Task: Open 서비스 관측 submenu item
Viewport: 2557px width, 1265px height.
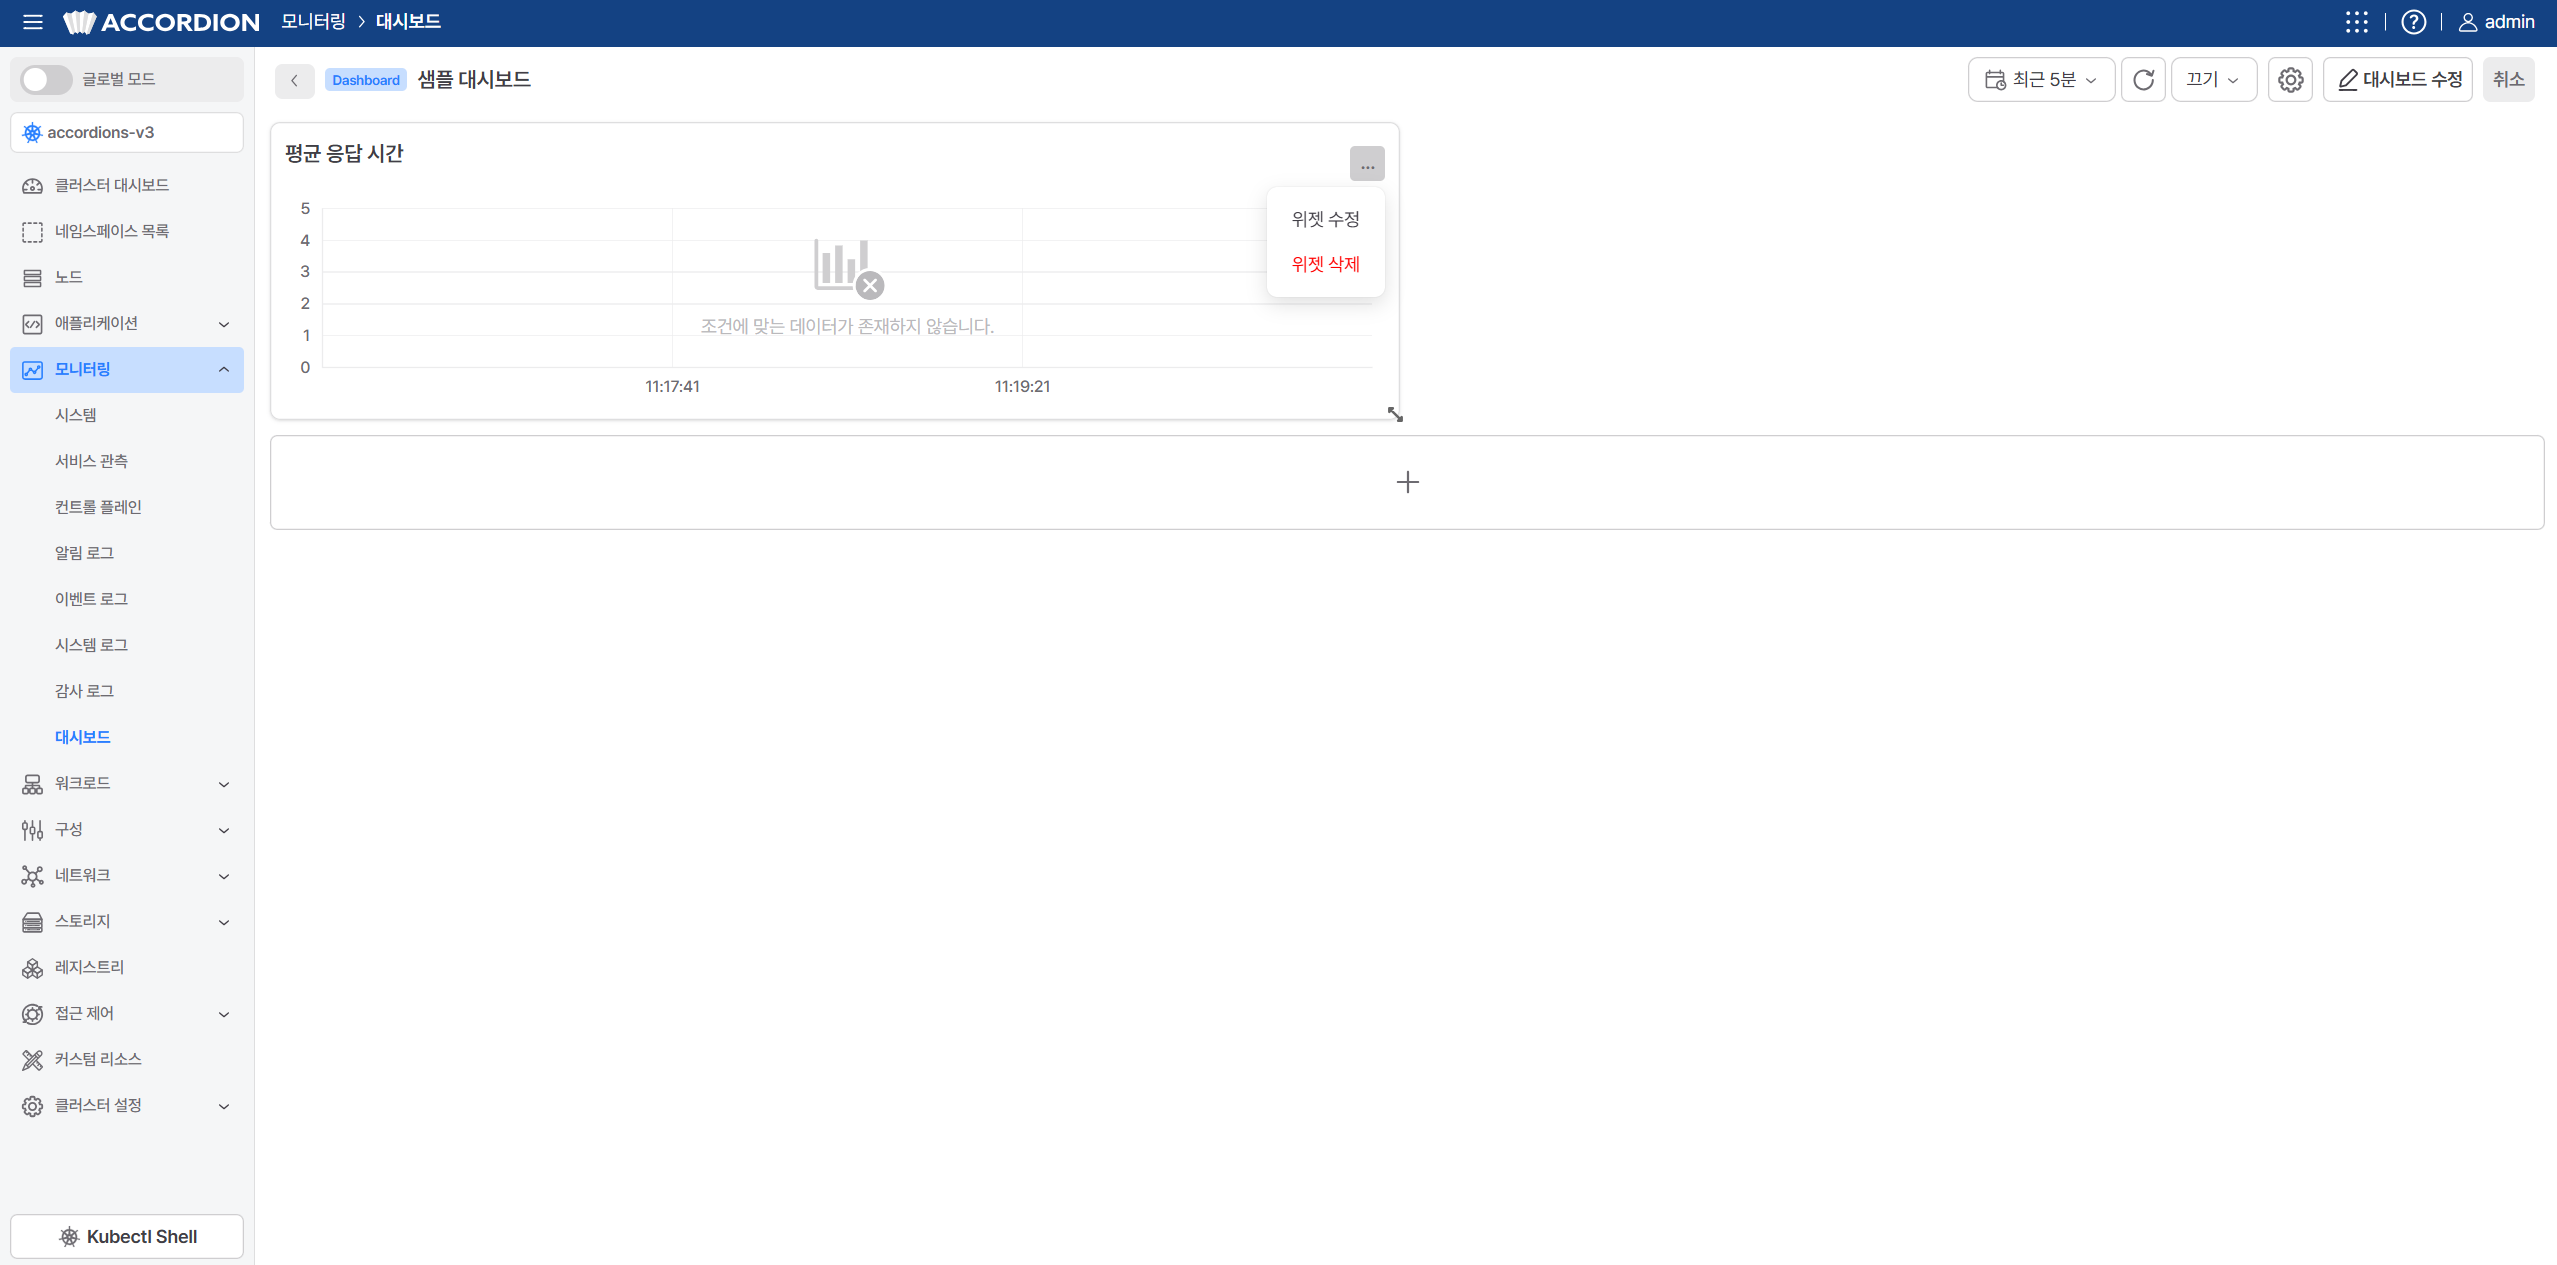Action: click(x=91, y=461)
